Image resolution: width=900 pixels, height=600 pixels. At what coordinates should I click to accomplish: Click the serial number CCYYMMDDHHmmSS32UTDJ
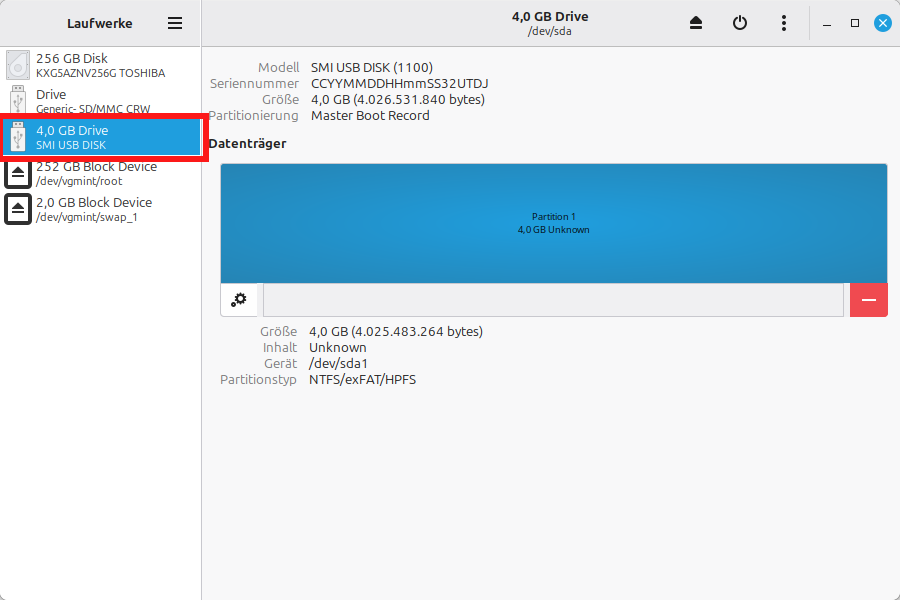pos(399,83)
